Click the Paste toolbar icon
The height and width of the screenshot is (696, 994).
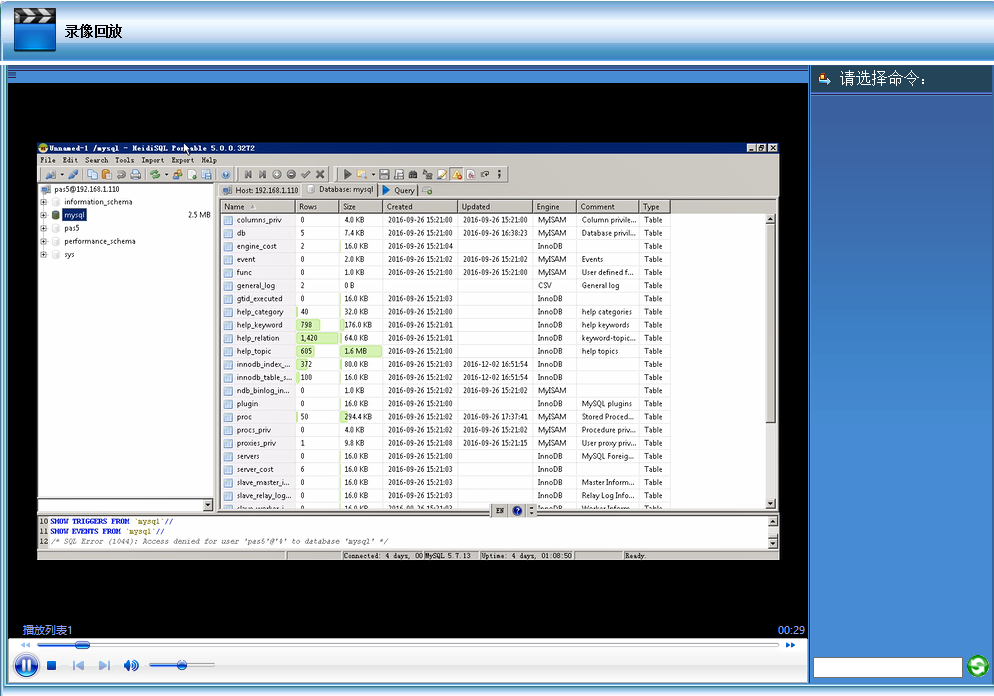tap(106, 174)
